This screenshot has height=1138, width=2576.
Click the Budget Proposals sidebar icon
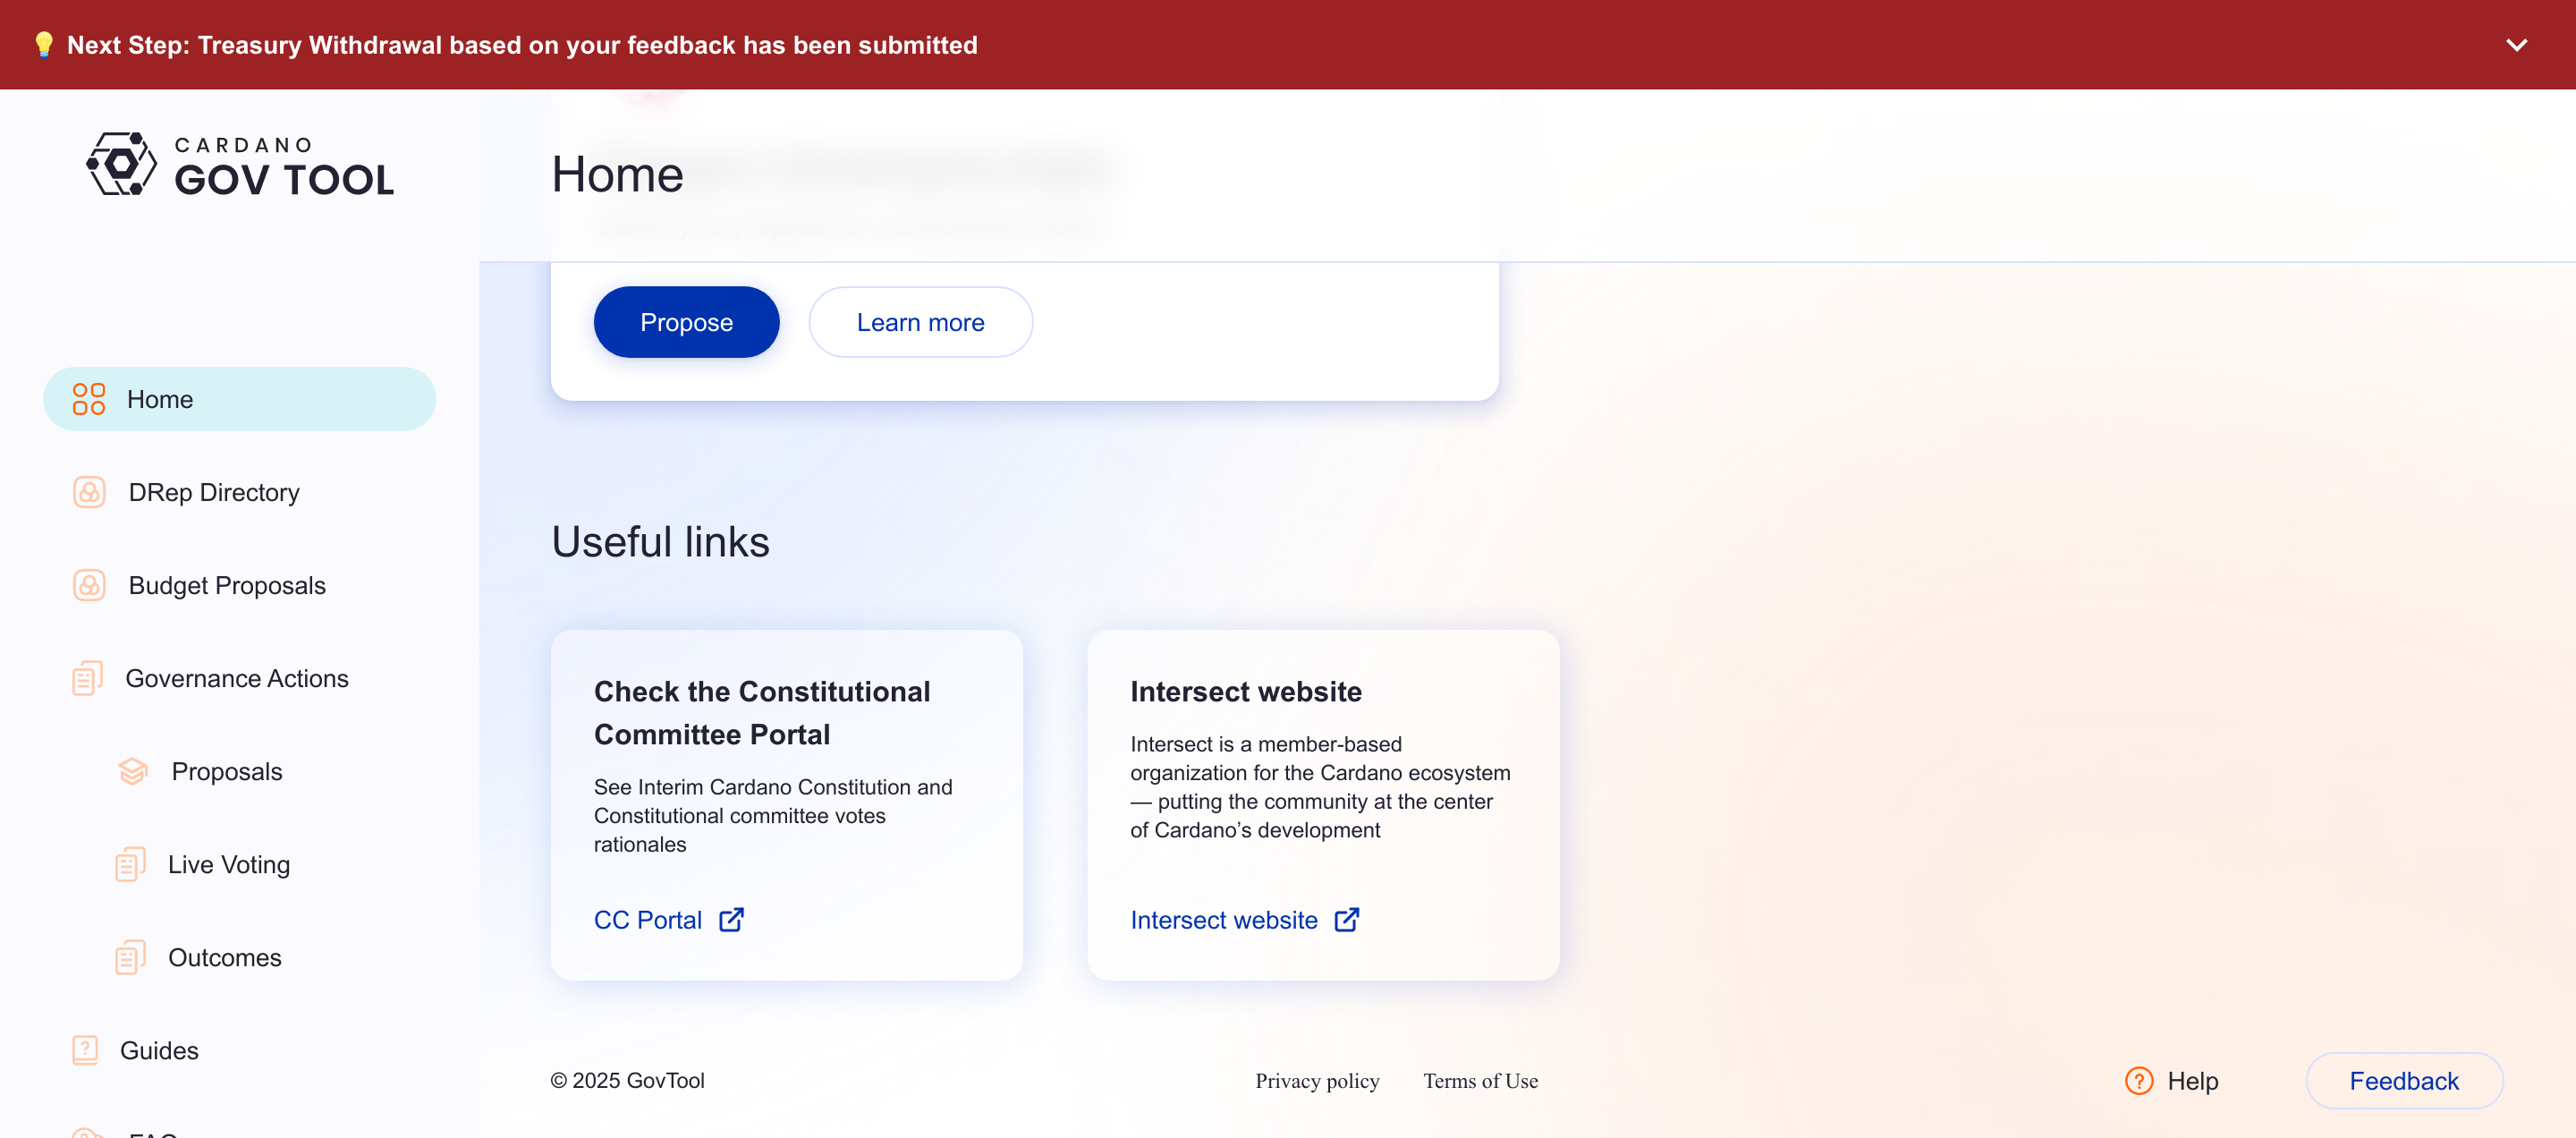pyautogui.click(x=89, y=585)
